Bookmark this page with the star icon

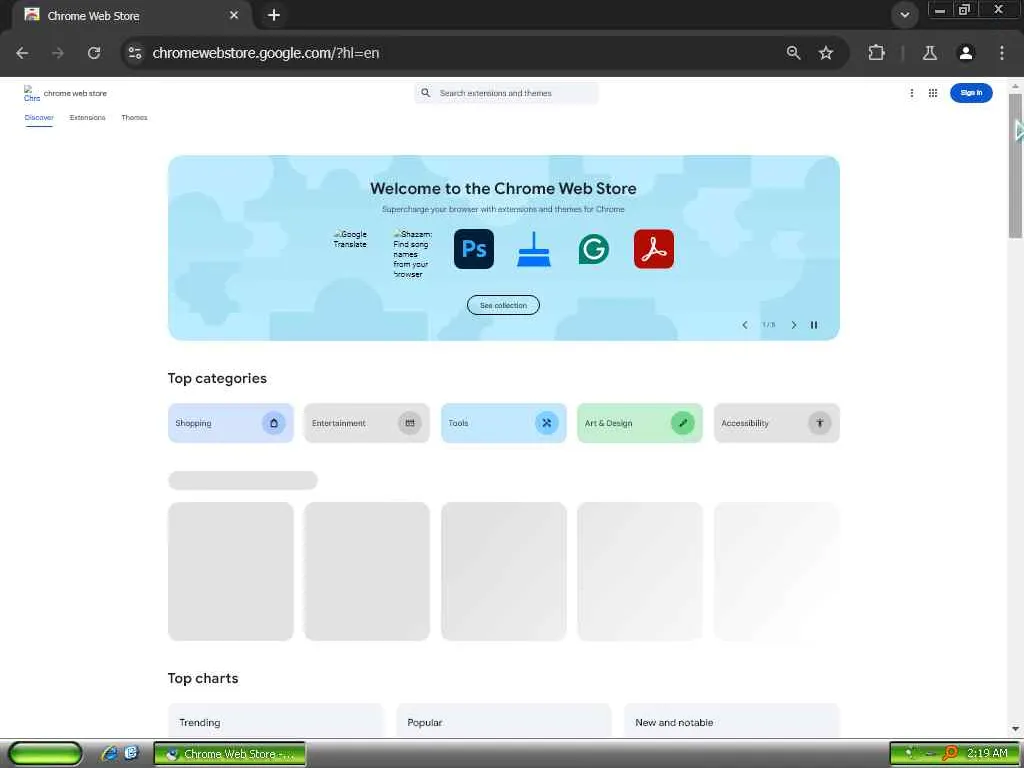click(x=826, y=53)
